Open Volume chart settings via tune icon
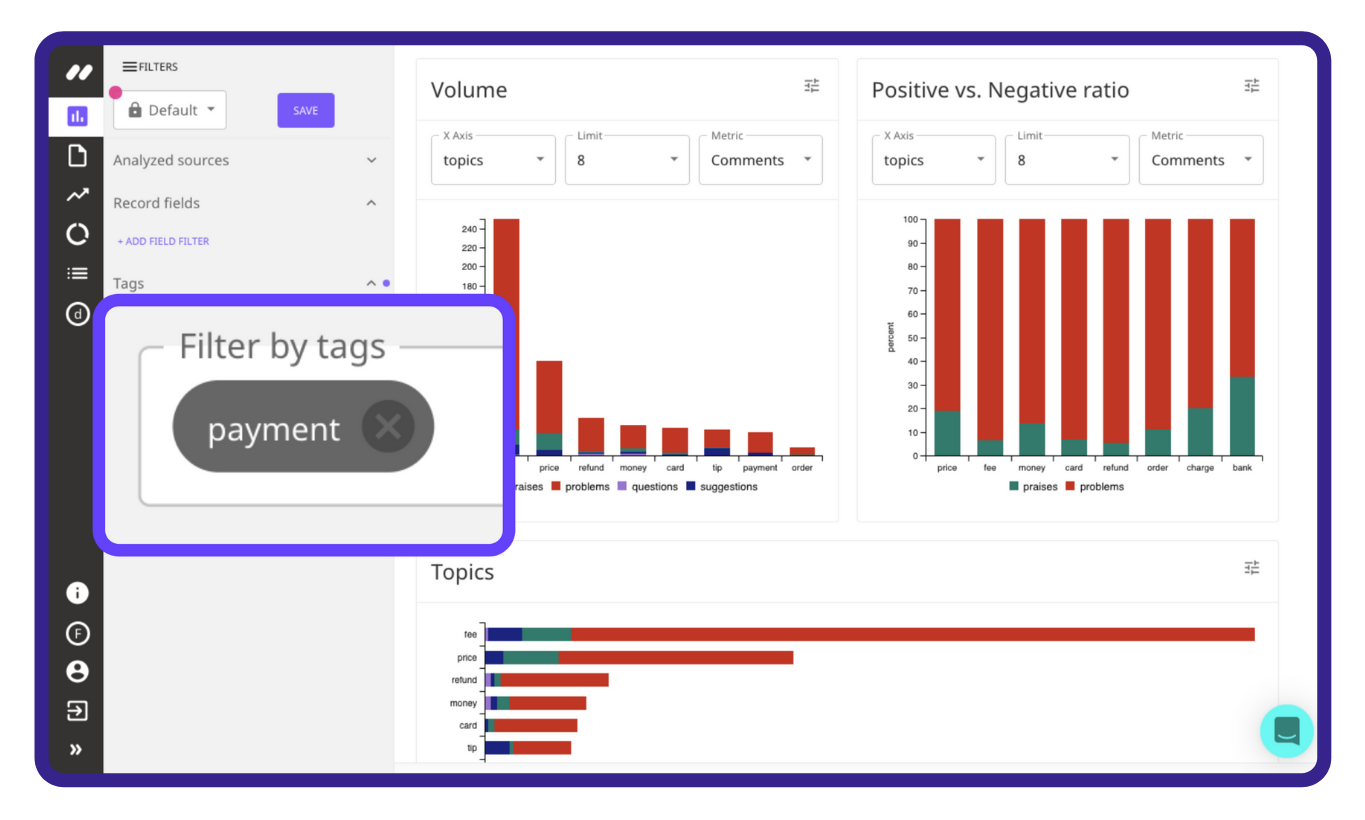The width and height of the screenshot is (1365, 820). pos(811,86)
